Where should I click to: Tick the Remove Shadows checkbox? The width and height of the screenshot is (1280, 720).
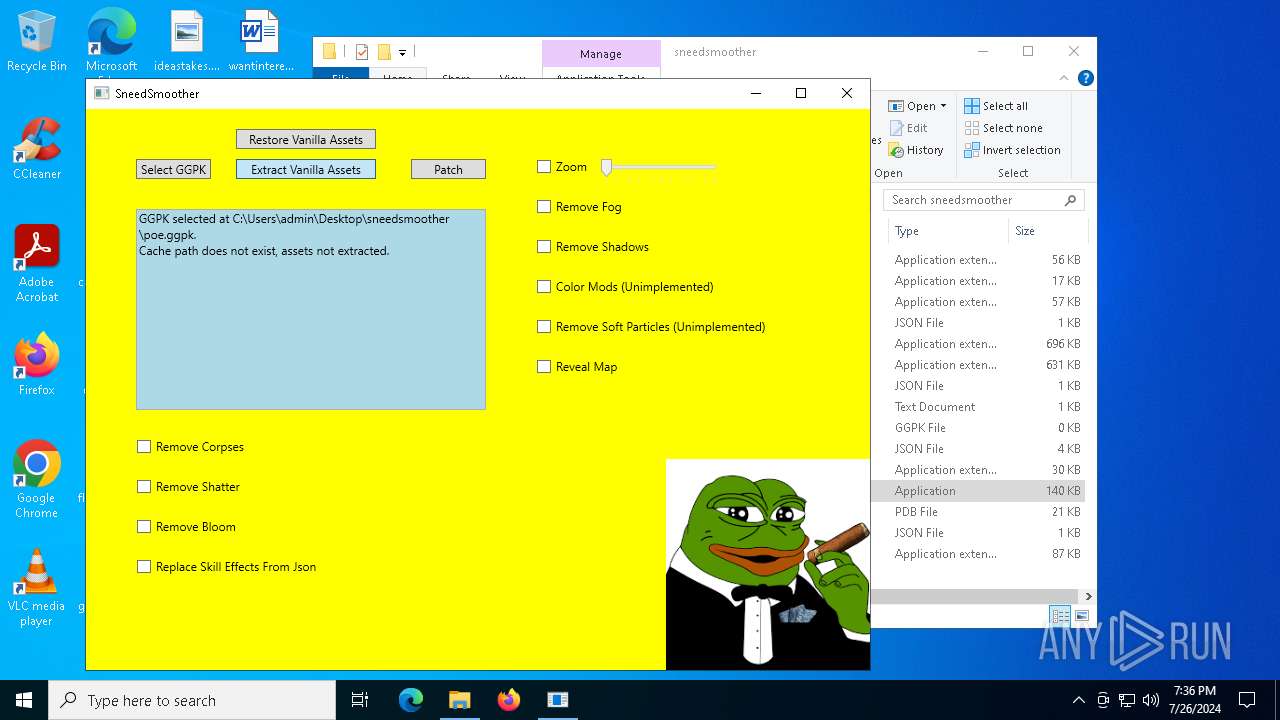point(544,247)
